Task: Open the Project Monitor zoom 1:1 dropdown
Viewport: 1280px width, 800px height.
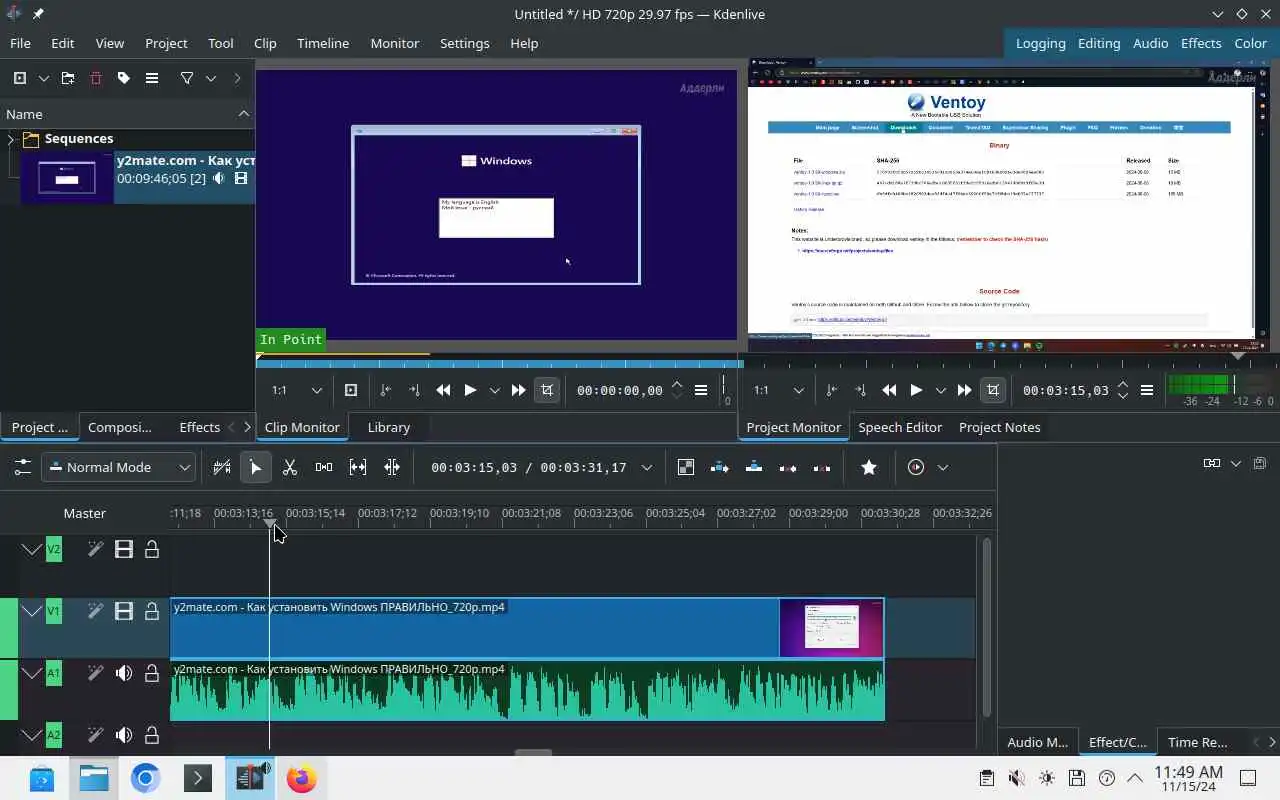Action: [779, 390]
